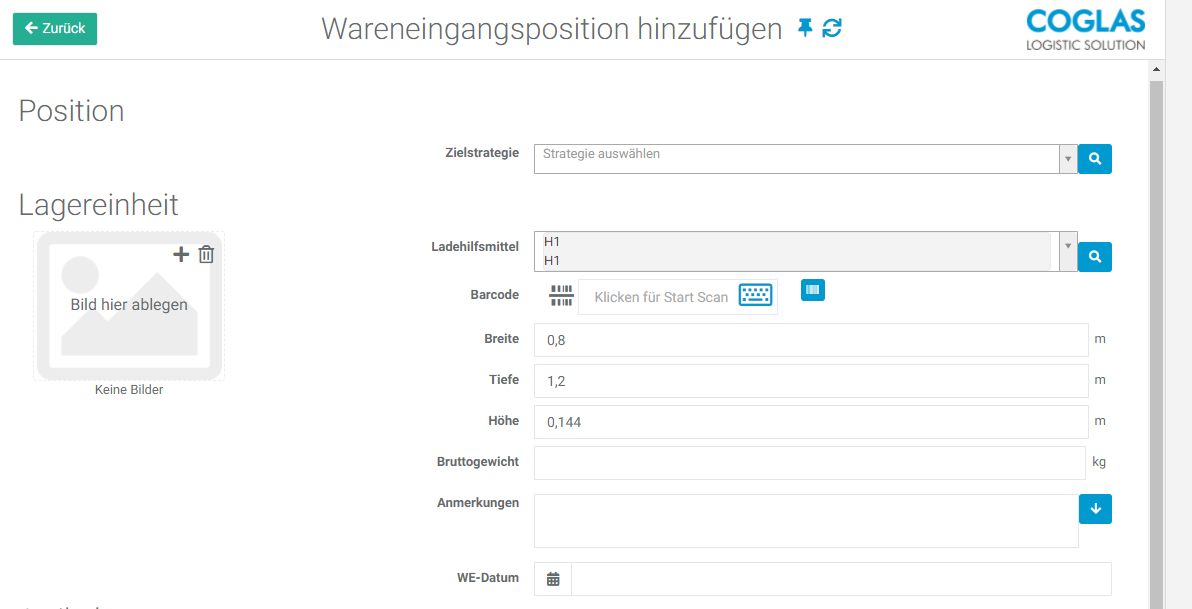Click the barcode scanner icon beside the Barcode label
The width and height of the screenshot is (1192, 609).
(561, 296)
